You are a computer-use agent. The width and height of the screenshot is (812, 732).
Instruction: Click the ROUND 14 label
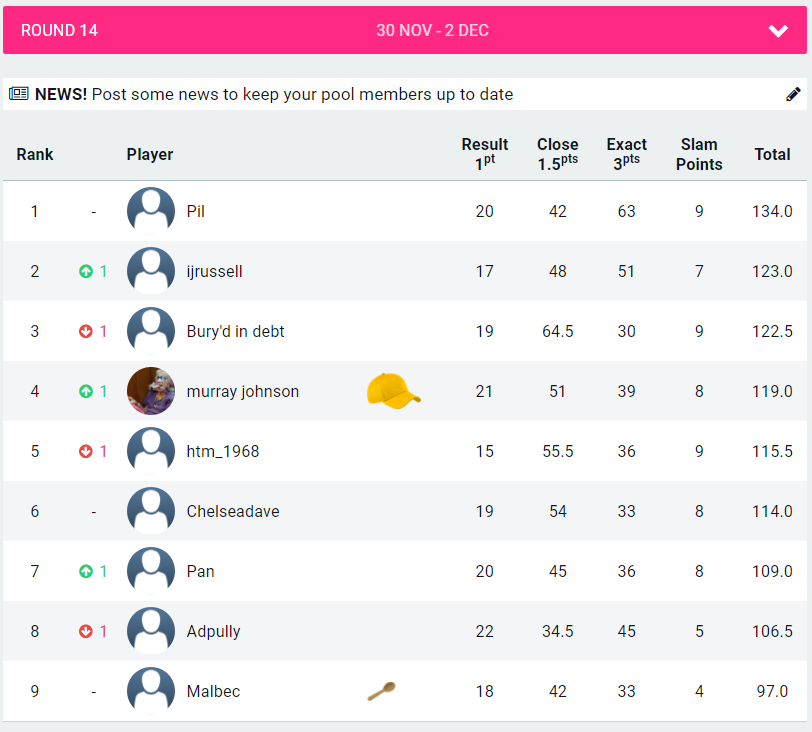point(59,31)
